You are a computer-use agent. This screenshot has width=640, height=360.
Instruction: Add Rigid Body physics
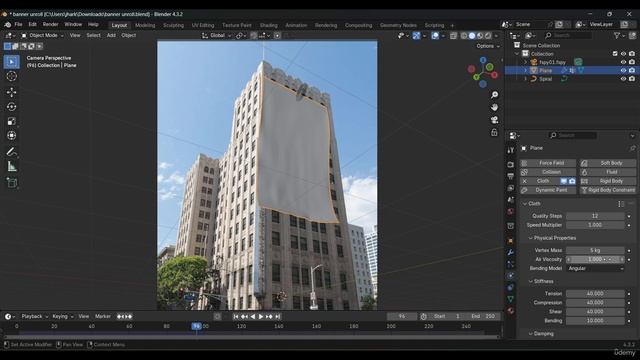point(608,181)
